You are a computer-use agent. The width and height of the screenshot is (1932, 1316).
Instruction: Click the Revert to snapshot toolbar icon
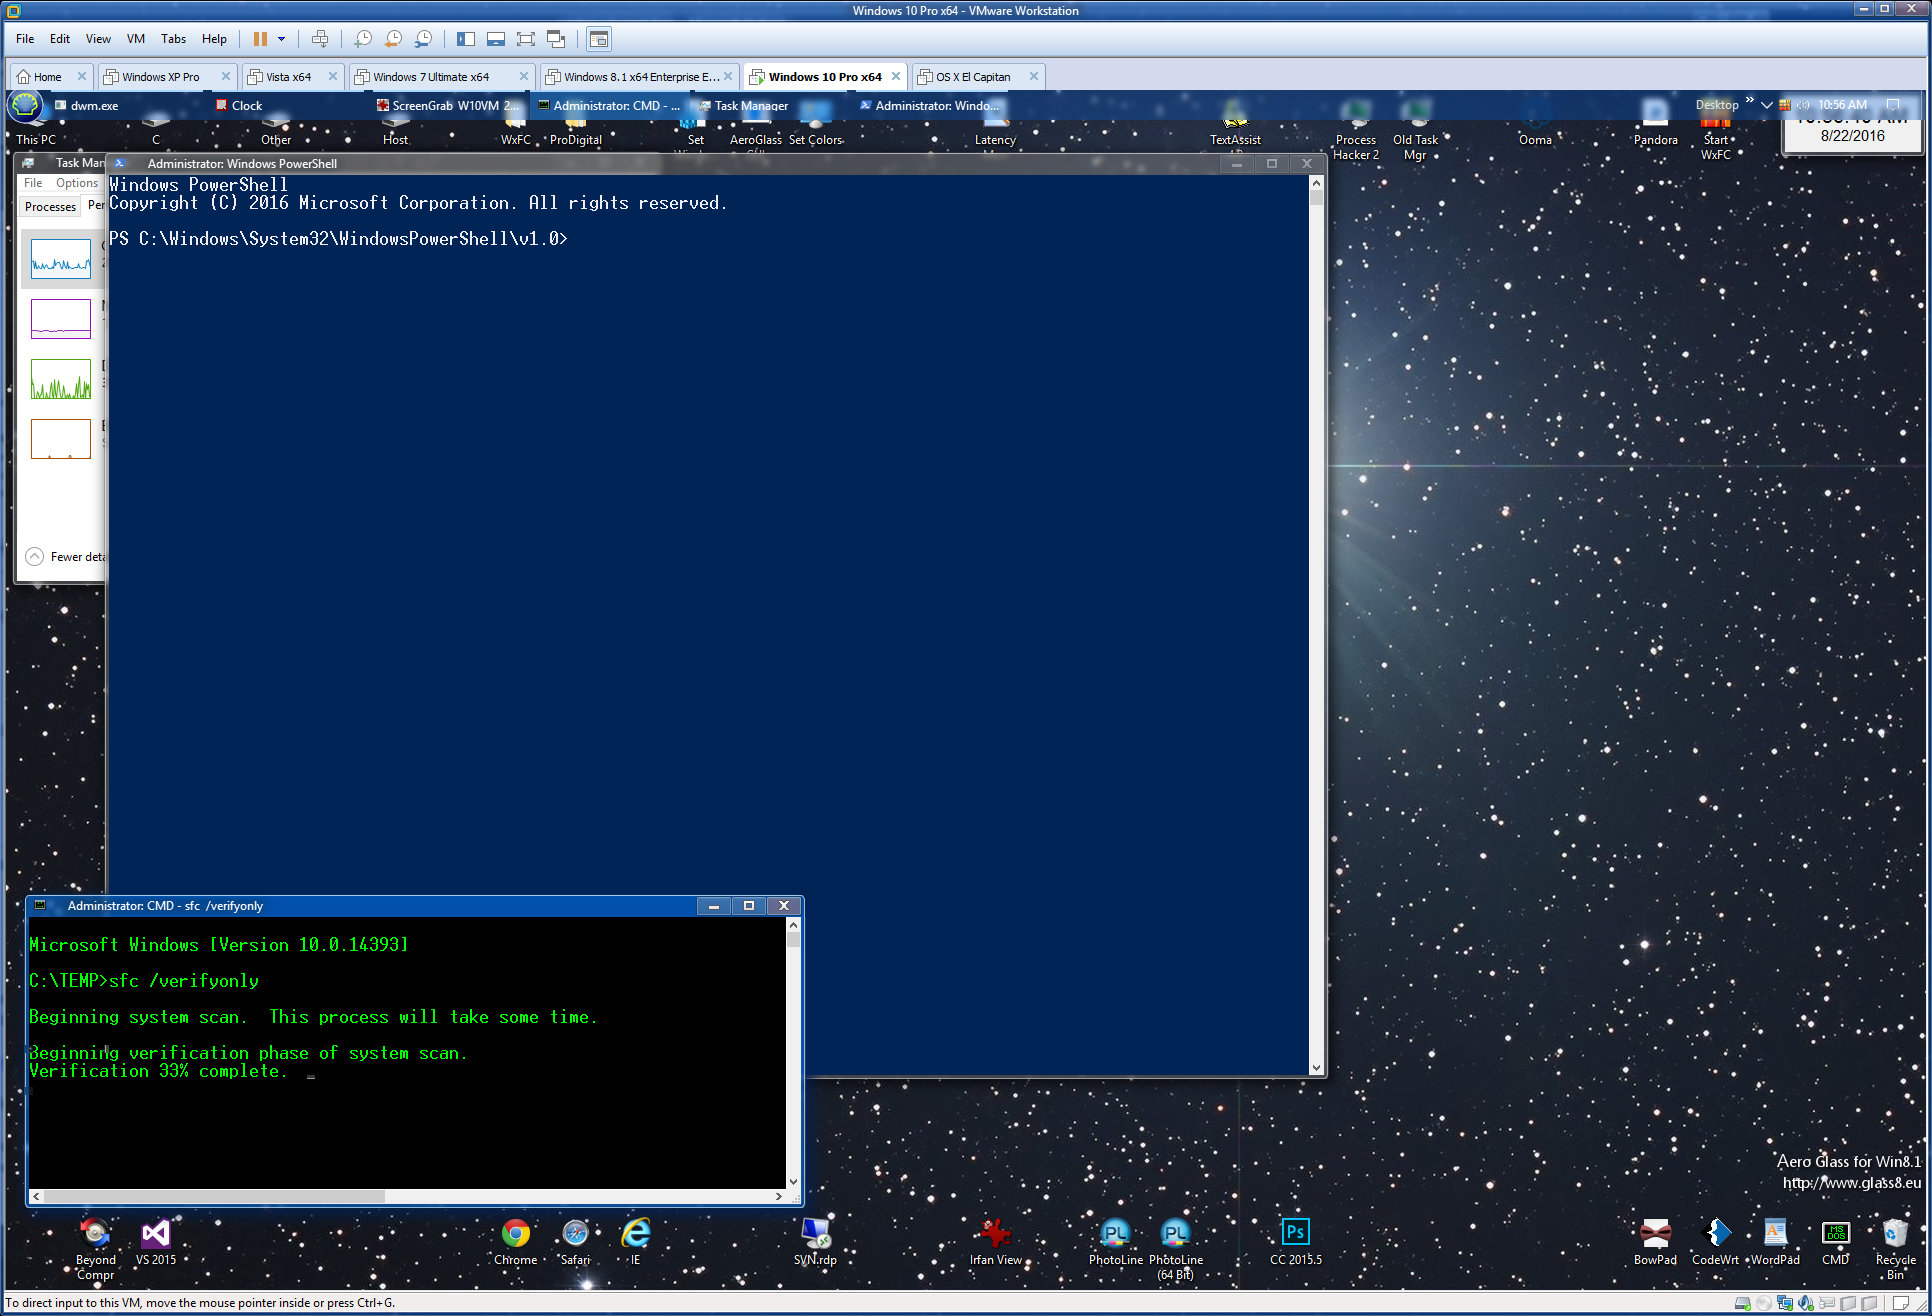click(393, 39)
